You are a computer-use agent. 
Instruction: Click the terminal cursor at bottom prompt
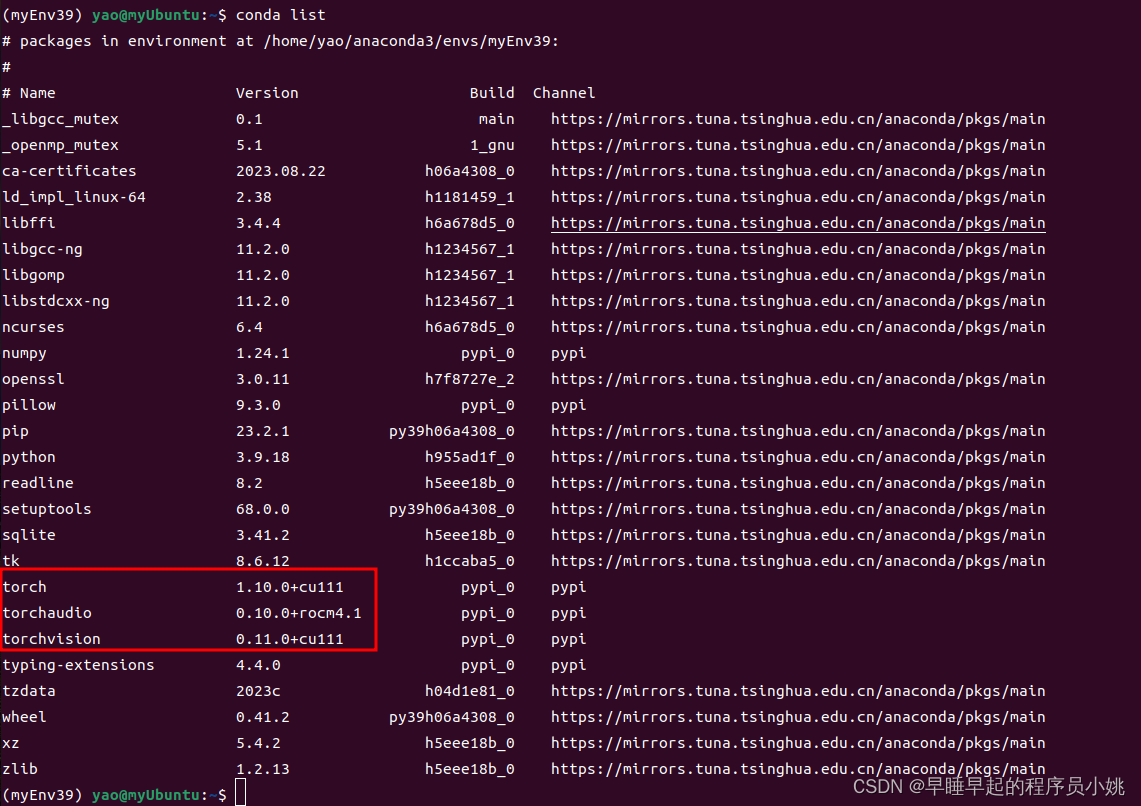click(240, 791)
